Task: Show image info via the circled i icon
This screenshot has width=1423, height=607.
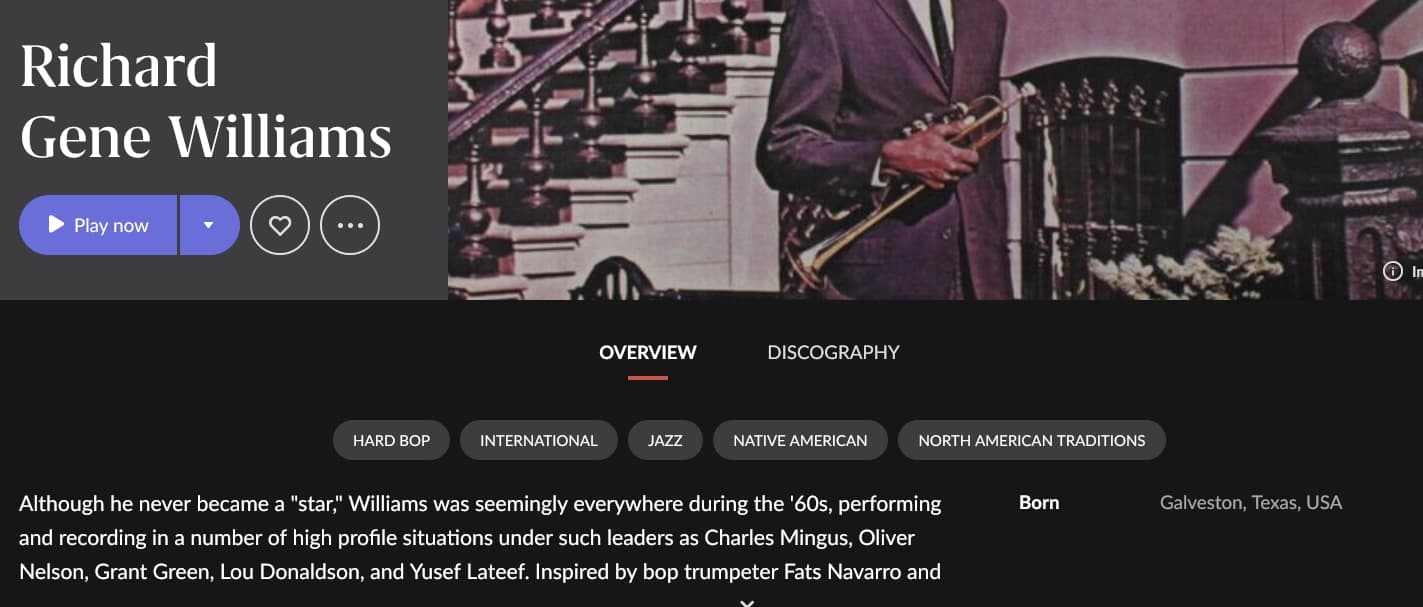Action: click(1392, 271)
